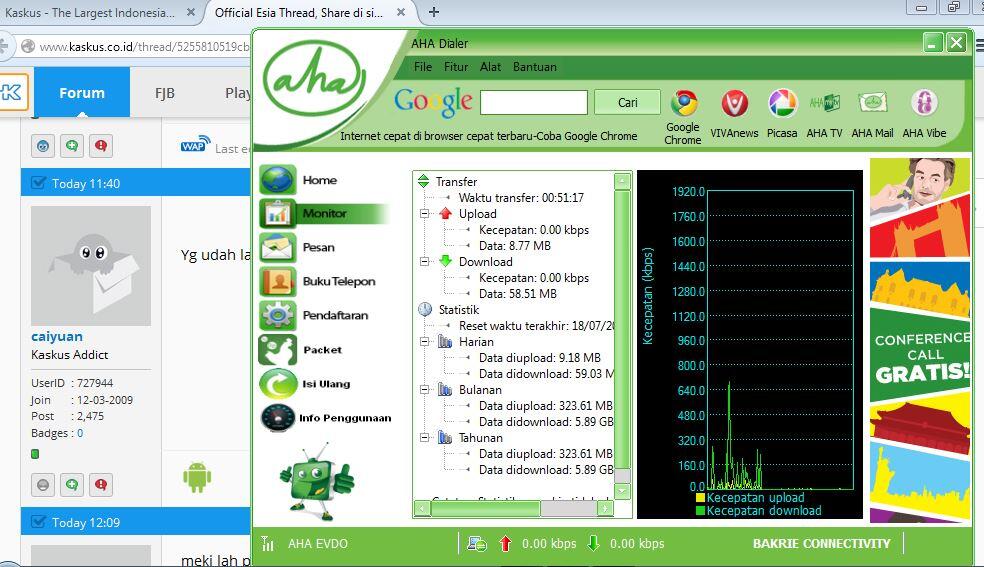Open the Home section in AHA Dialer

[279, 180]
